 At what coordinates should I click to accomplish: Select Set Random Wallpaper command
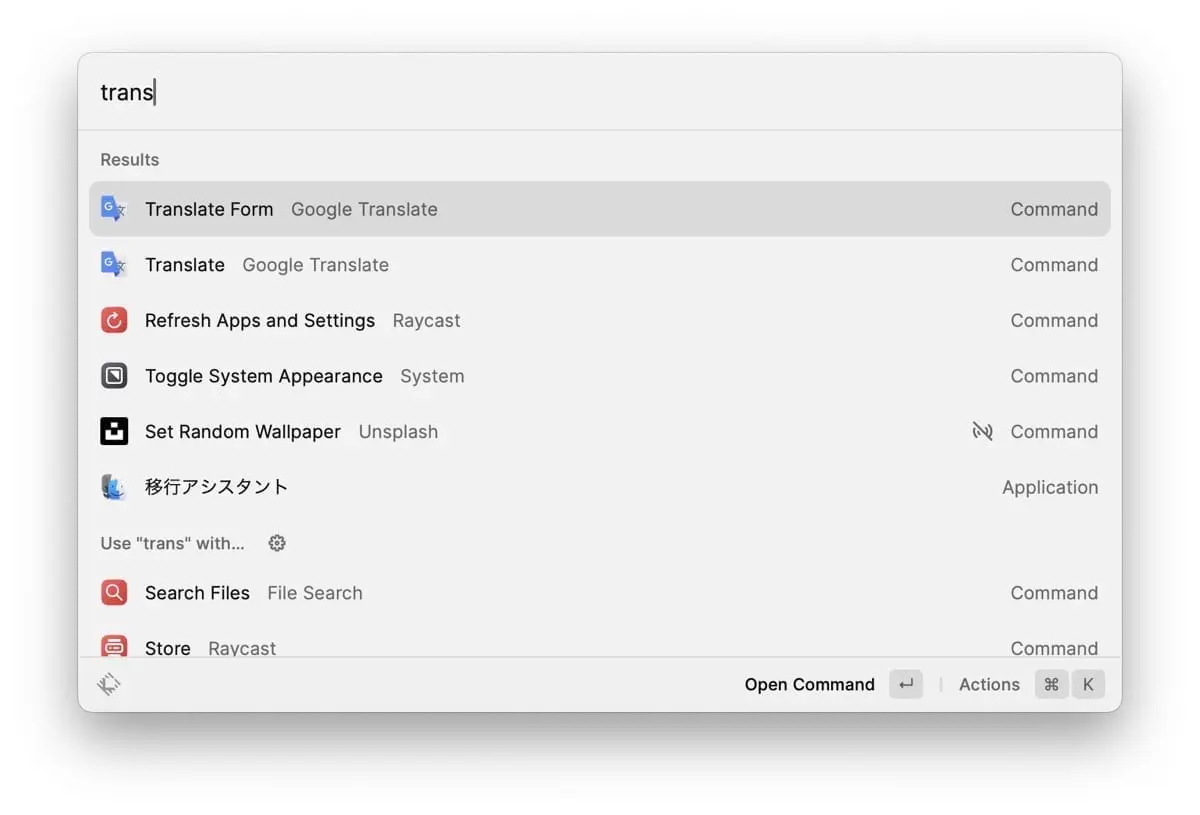coord(600,432)
